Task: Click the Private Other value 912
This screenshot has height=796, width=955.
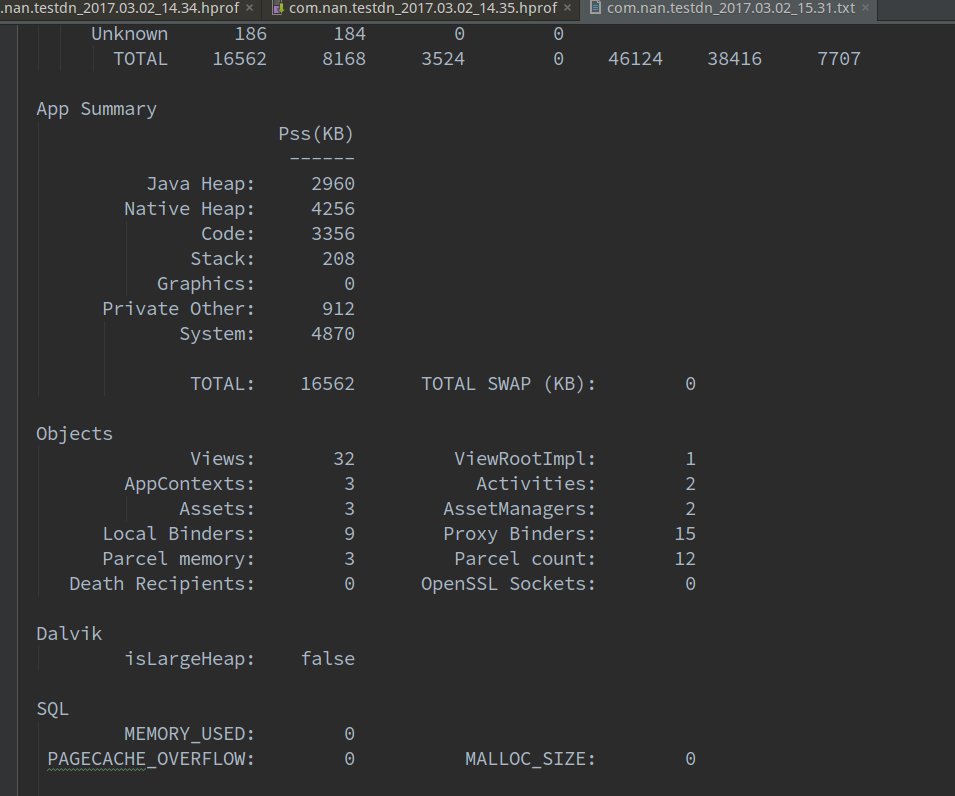Action: click(x=338, y=309)
